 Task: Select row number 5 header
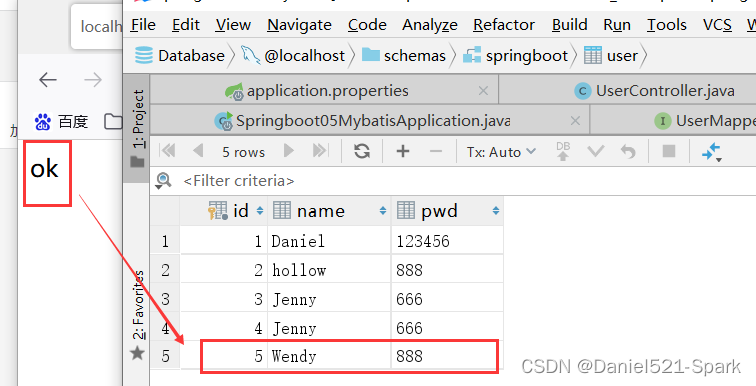(165, 356)
